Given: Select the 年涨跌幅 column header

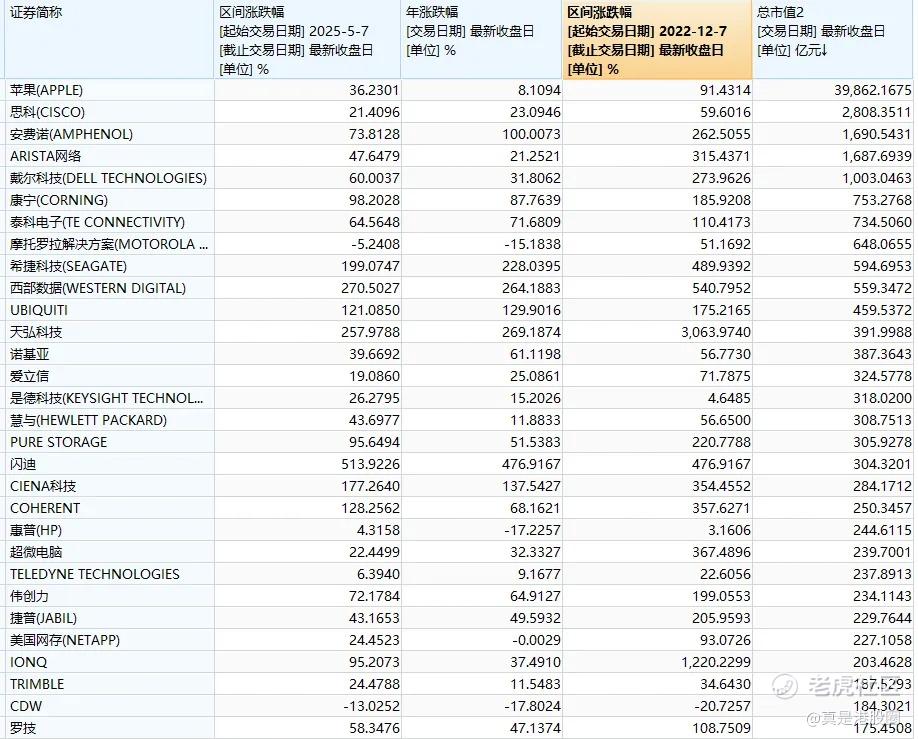Looking at the screenshot, I should click(481, 39).
